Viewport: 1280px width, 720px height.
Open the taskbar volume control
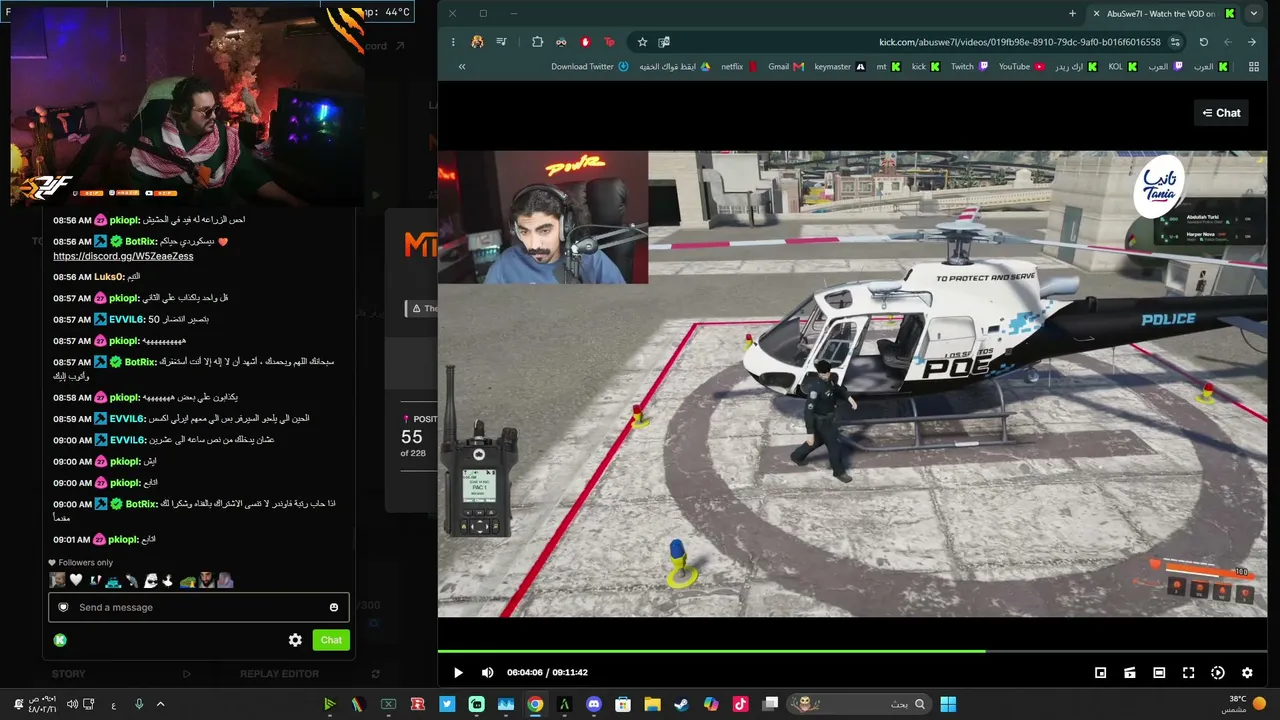pos(72,704)
